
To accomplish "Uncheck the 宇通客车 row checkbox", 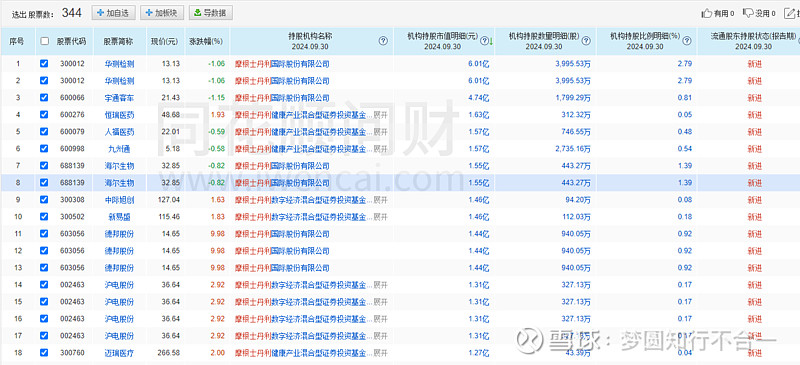I will (x=44, y=98).
